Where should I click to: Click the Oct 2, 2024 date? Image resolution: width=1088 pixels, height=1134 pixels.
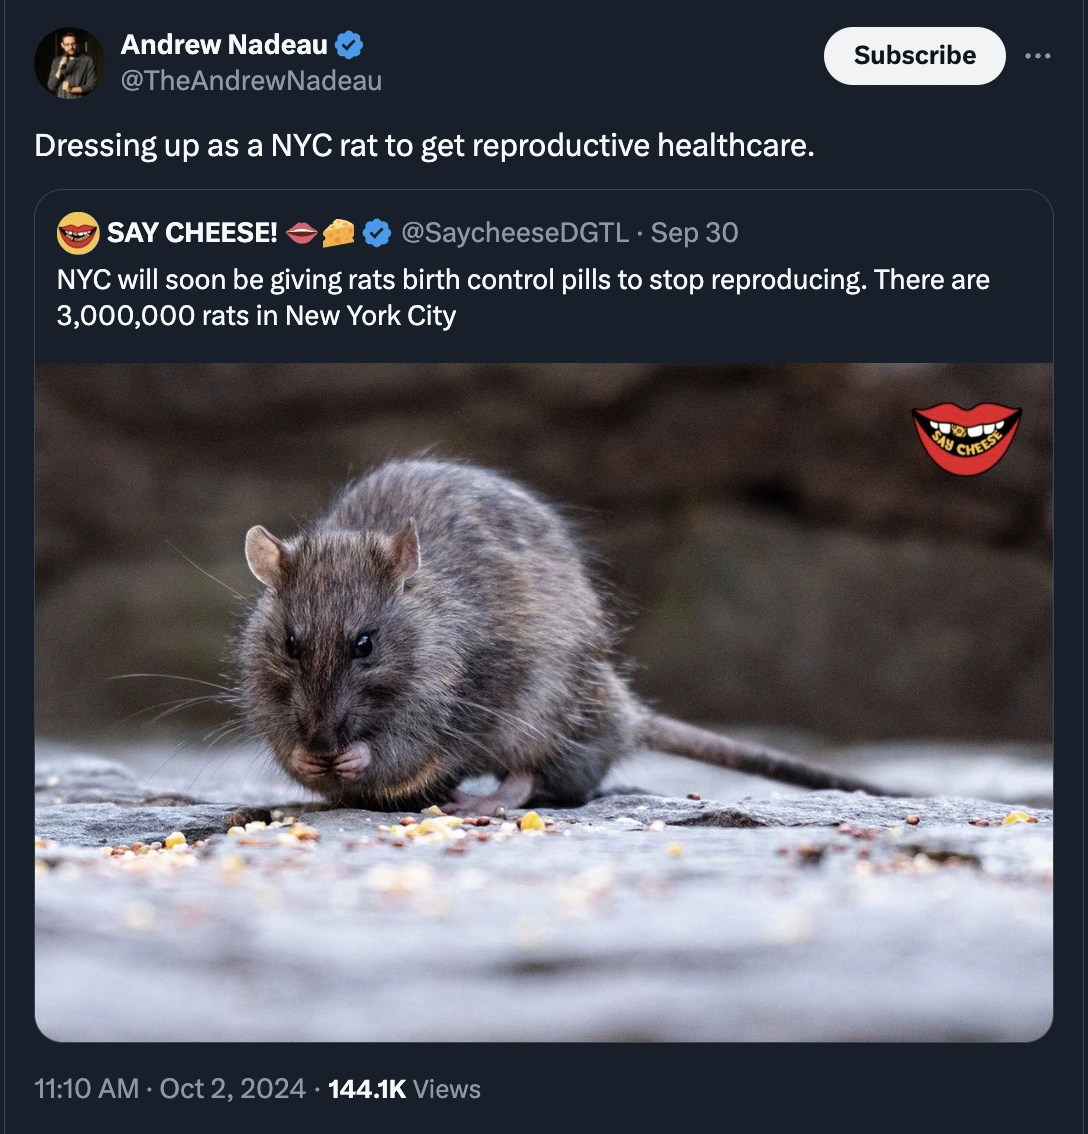[232, 1089]
